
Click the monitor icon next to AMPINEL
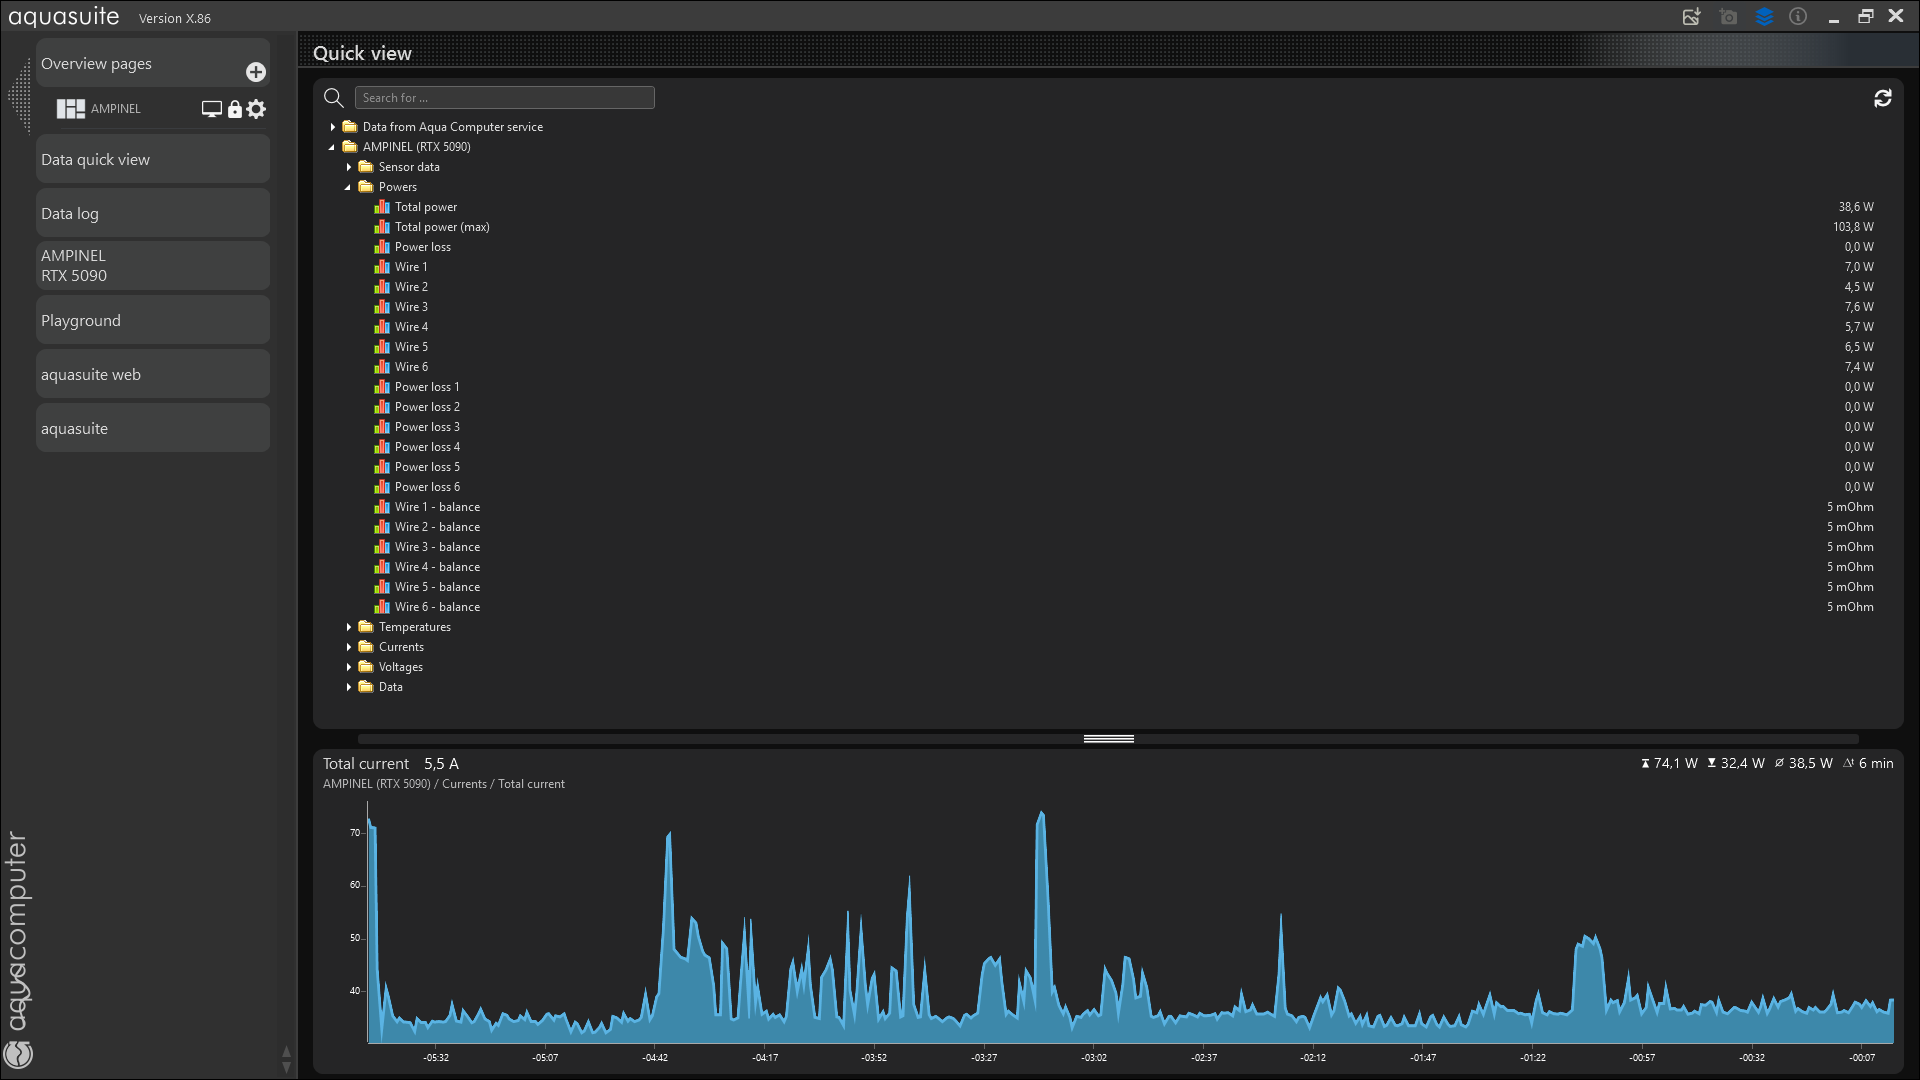pos(211,109)
